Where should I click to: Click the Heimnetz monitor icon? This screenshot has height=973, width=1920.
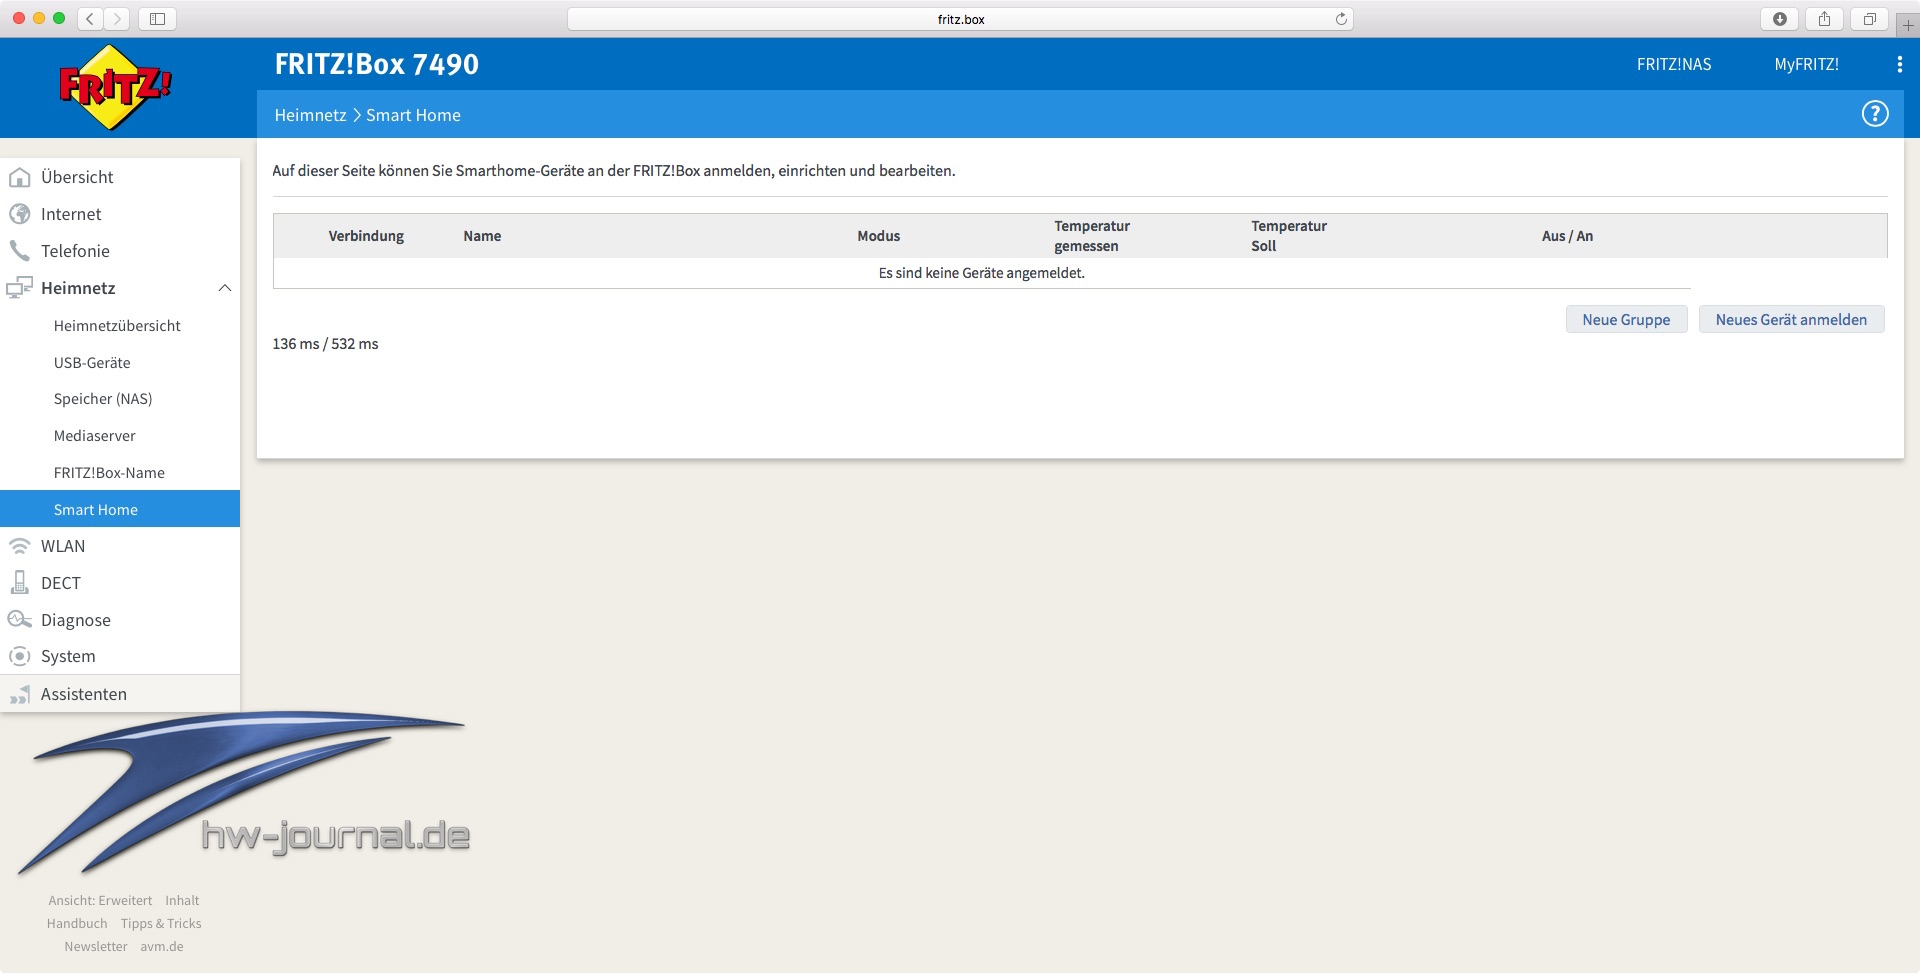[19, 288]
